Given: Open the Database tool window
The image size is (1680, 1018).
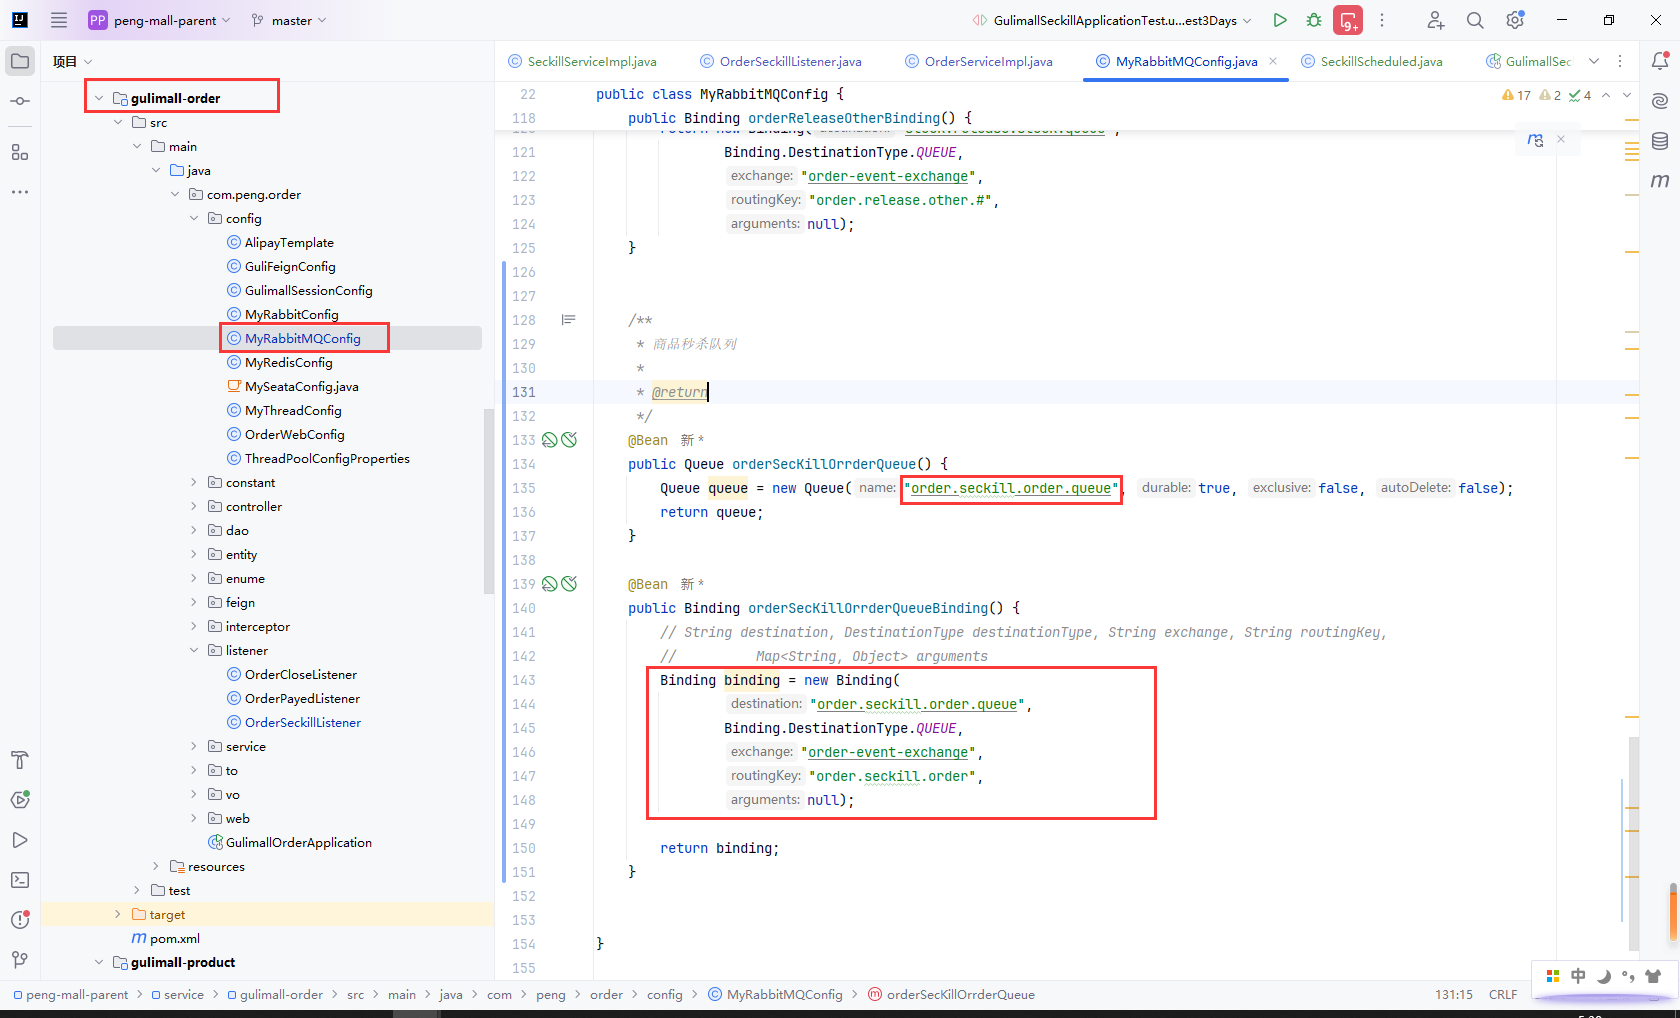Looking at the screenshot, I should pos(1660,141).
